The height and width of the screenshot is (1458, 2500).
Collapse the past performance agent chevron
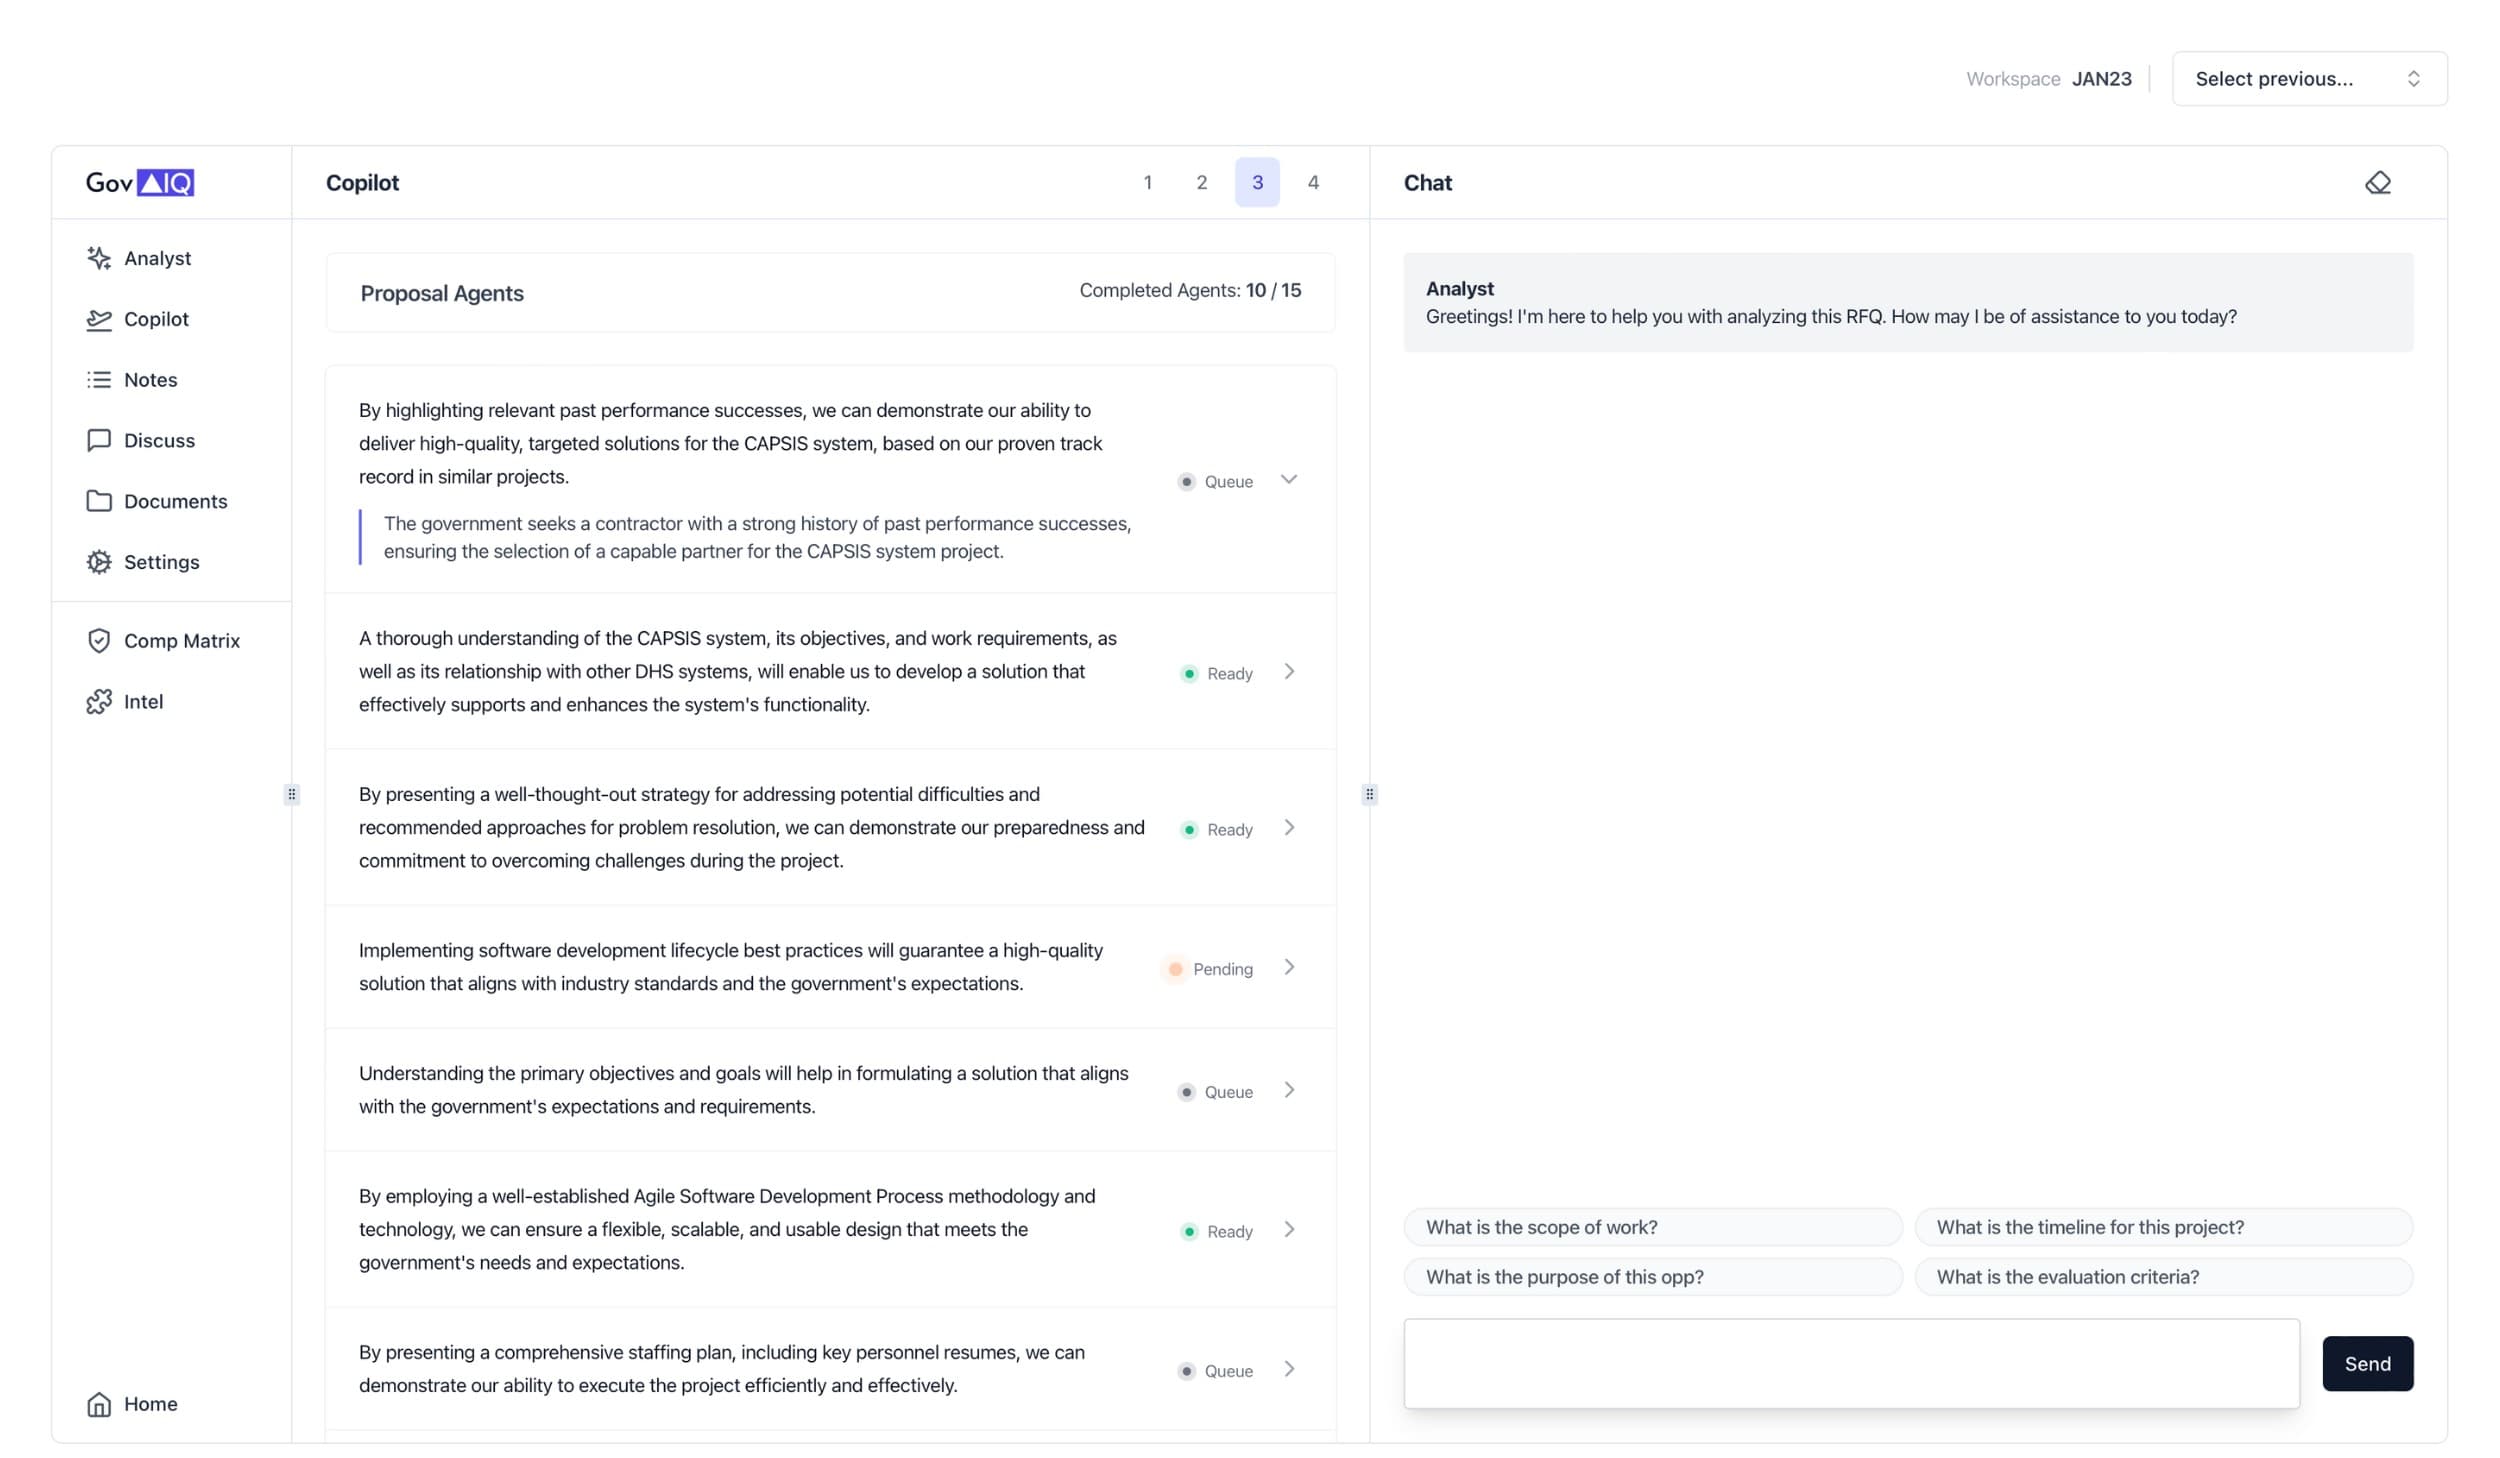1289,480
